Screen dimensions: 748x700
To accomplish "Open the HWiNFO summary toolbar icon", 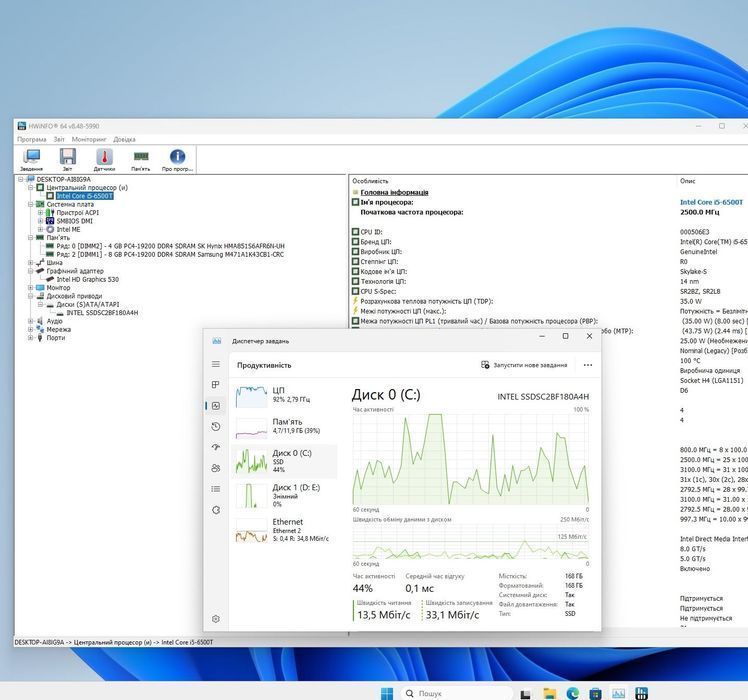I will (32, 159).
